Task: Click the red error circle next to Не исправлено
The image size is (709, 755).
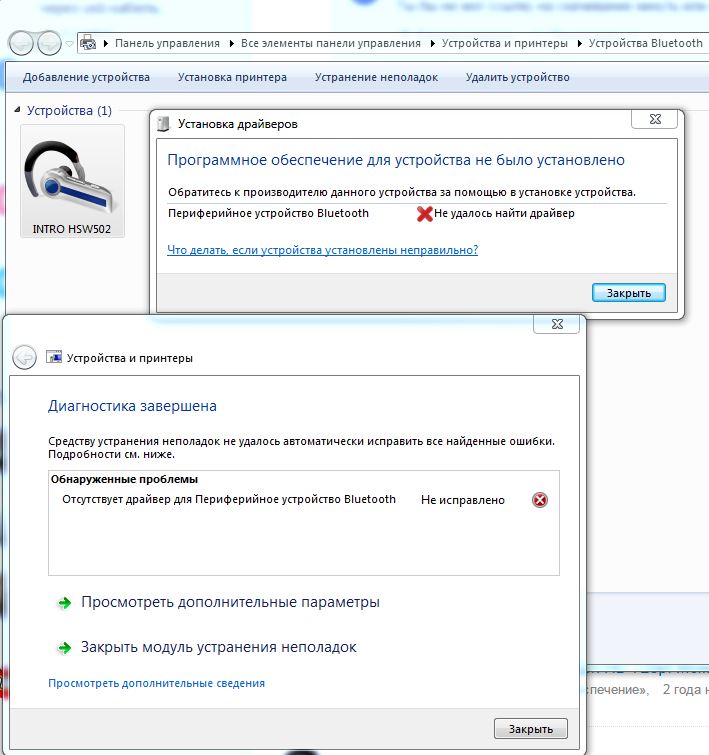Action: click(540, 500)
